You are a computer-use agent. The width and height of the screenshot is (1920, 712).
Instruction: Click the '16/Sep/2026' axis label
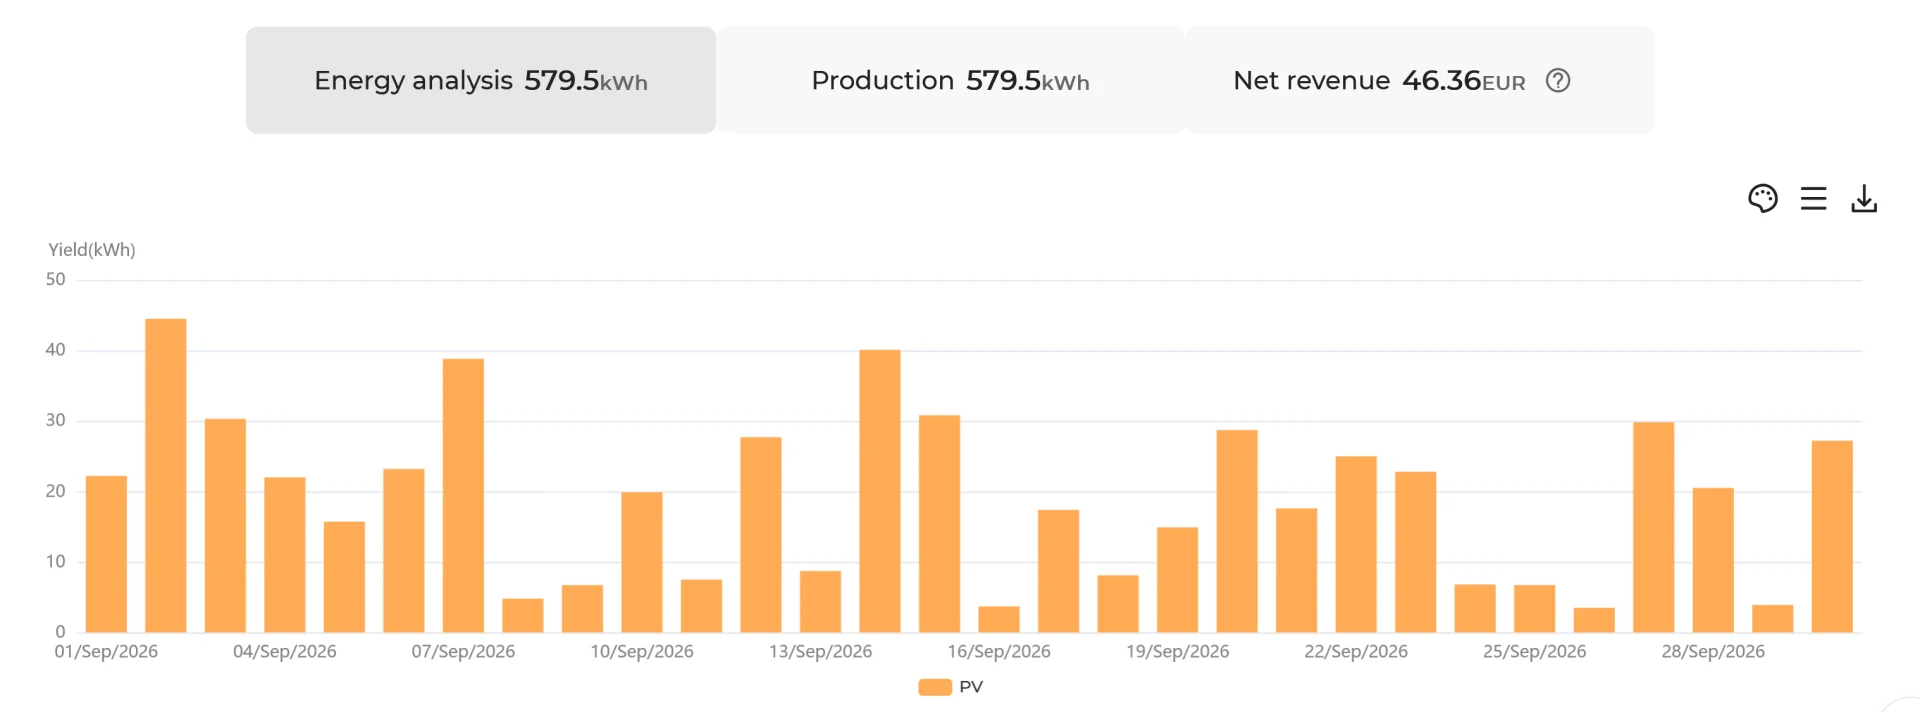999,652
